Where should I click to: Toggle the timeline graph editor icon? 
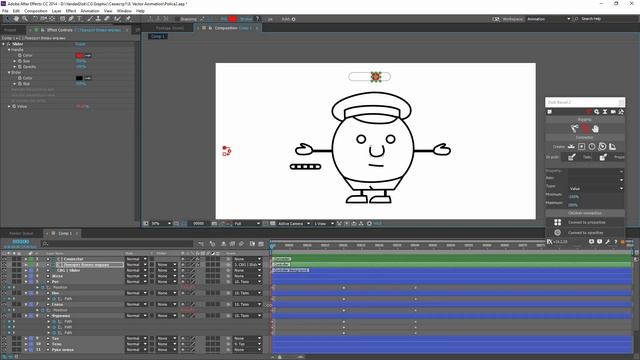point(261,244)
